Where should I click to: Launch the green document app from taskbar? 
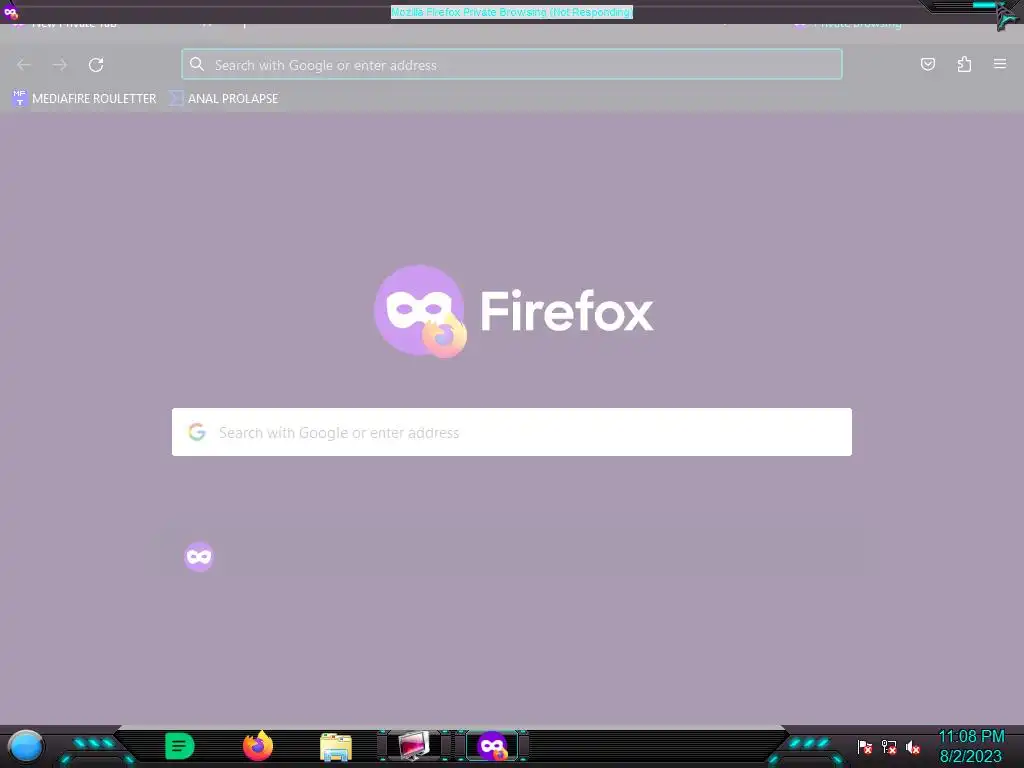[180, 746]
